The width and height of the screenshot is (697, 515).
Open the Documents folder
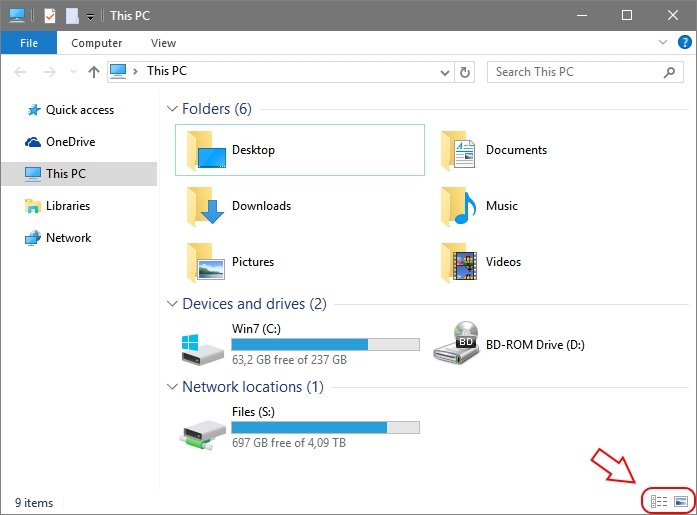[494, 150]
